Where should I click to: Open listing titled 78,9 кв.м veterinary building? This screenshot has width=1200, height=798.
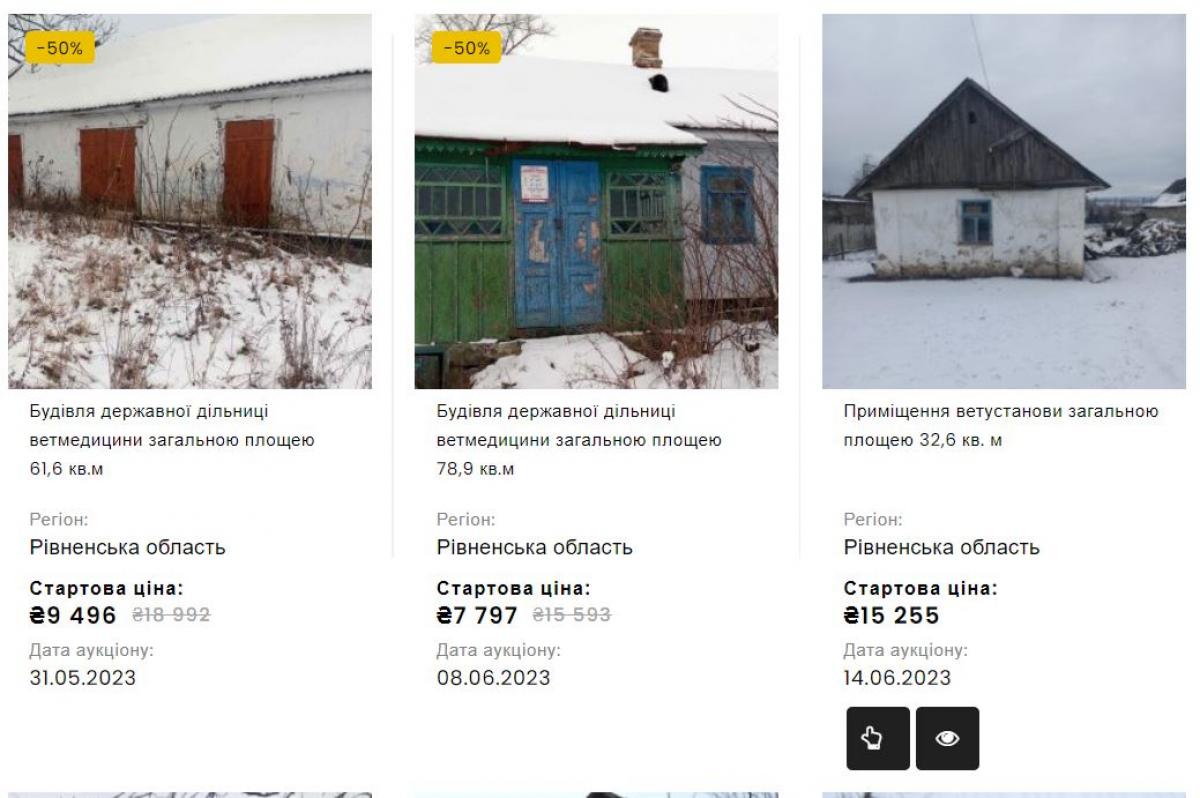pos(579,440)
